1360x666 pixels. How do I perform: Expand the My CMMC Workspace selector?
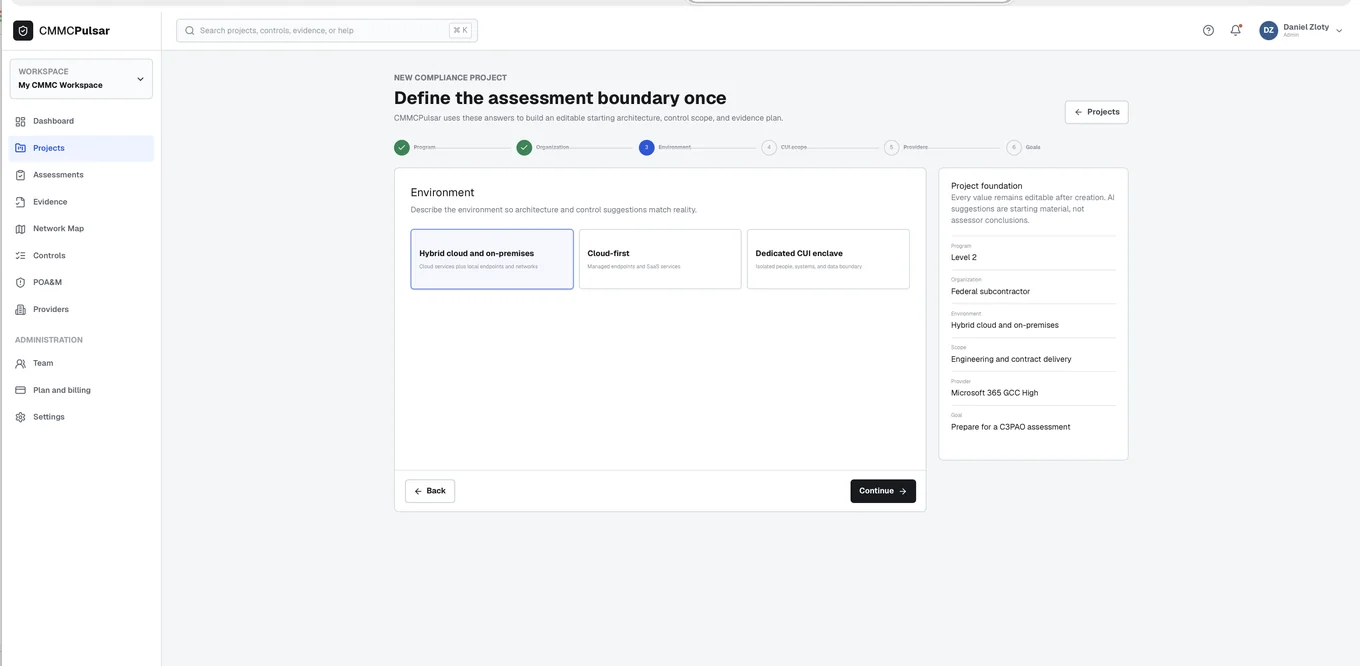(x=81, y=79)
